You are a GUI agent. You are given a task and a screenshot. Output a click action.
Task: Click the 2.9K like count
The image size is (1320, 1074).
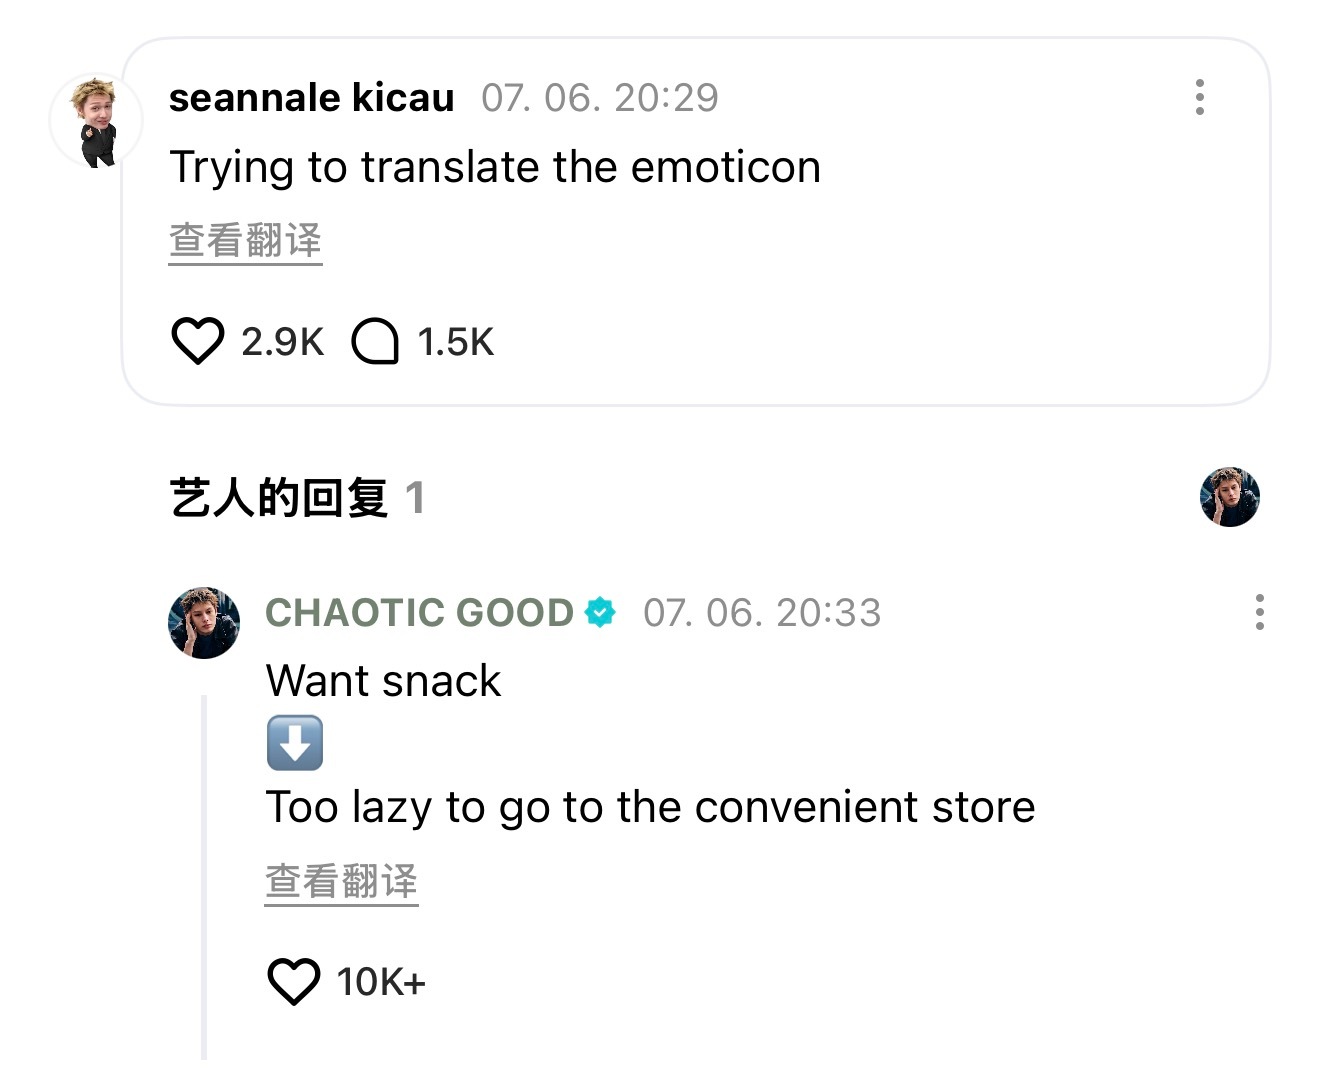[282, 342]
